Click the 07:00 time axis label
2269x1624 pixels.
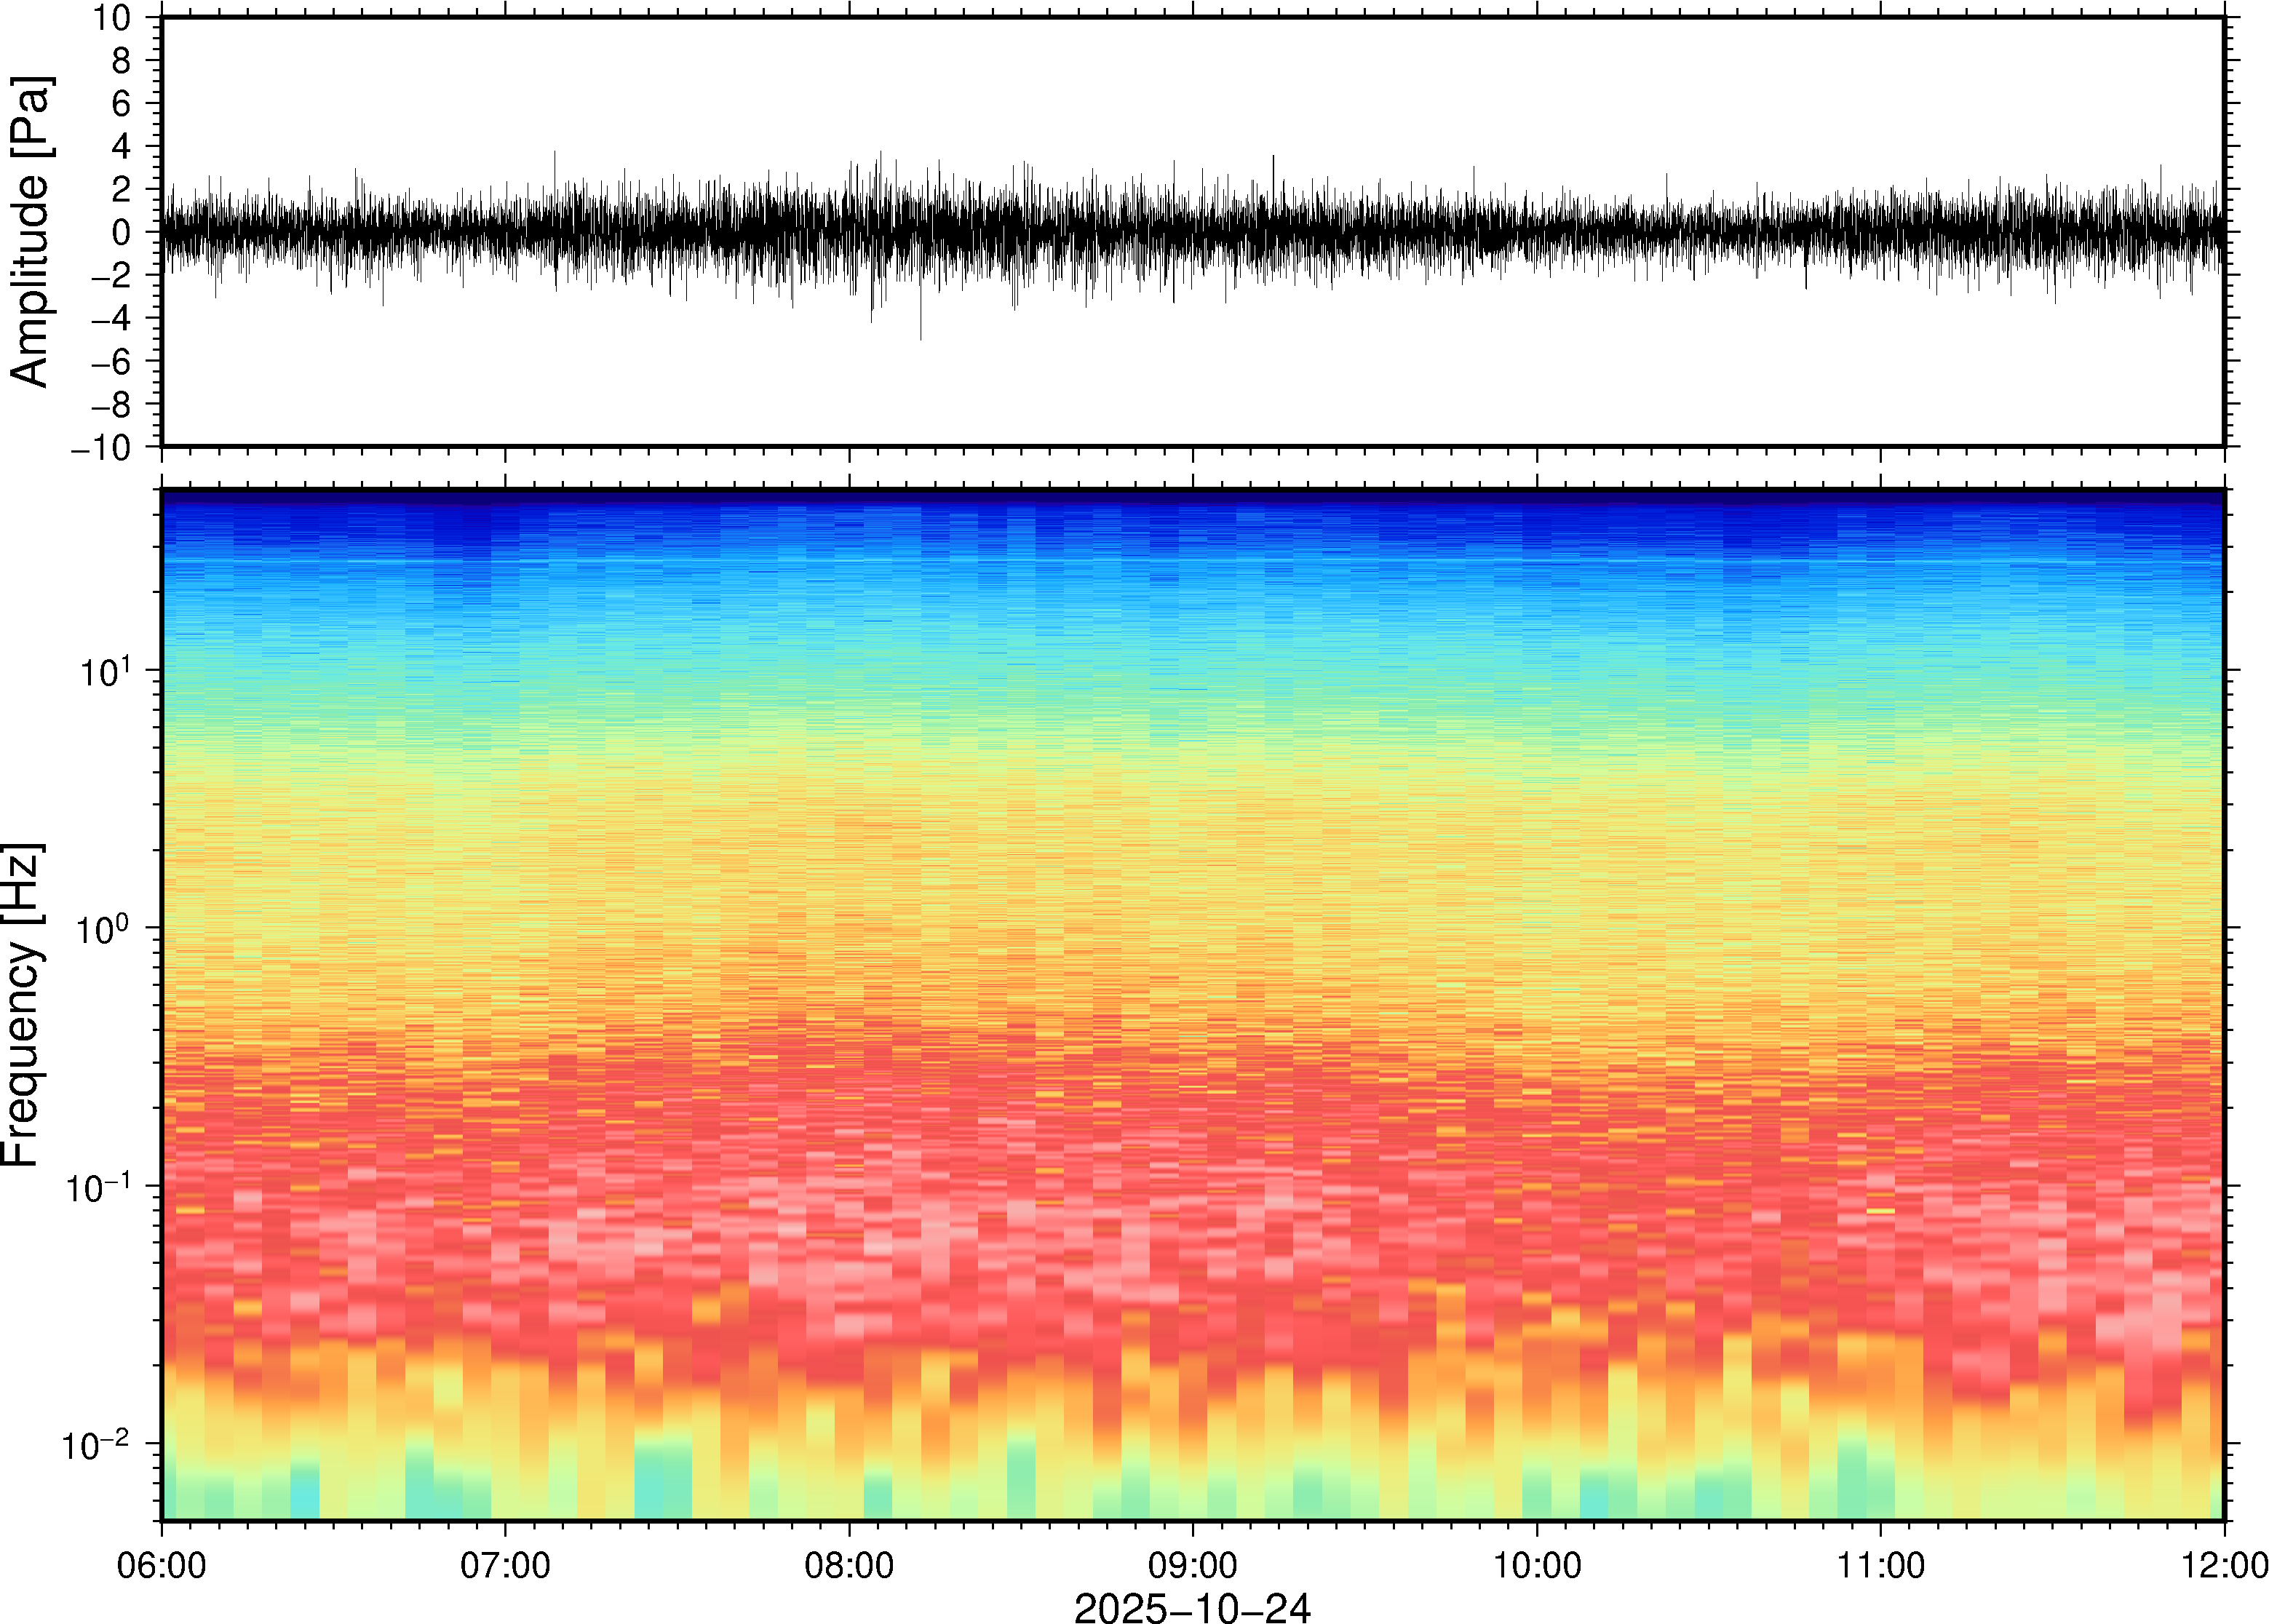[x=505, y=1565]
